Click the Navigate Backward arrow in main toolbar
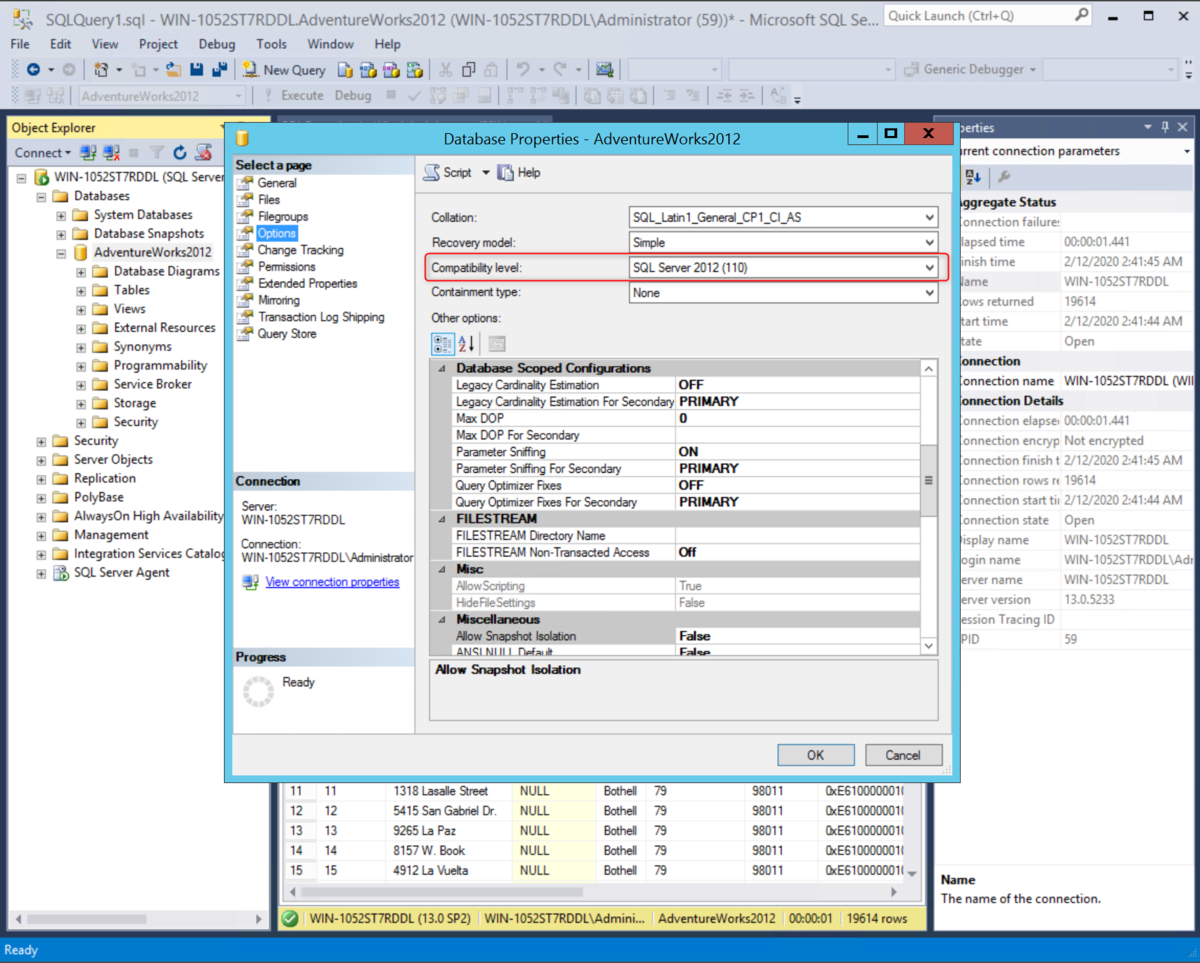The height and width of the screenshot is (963, 1200). coord(33,70)
